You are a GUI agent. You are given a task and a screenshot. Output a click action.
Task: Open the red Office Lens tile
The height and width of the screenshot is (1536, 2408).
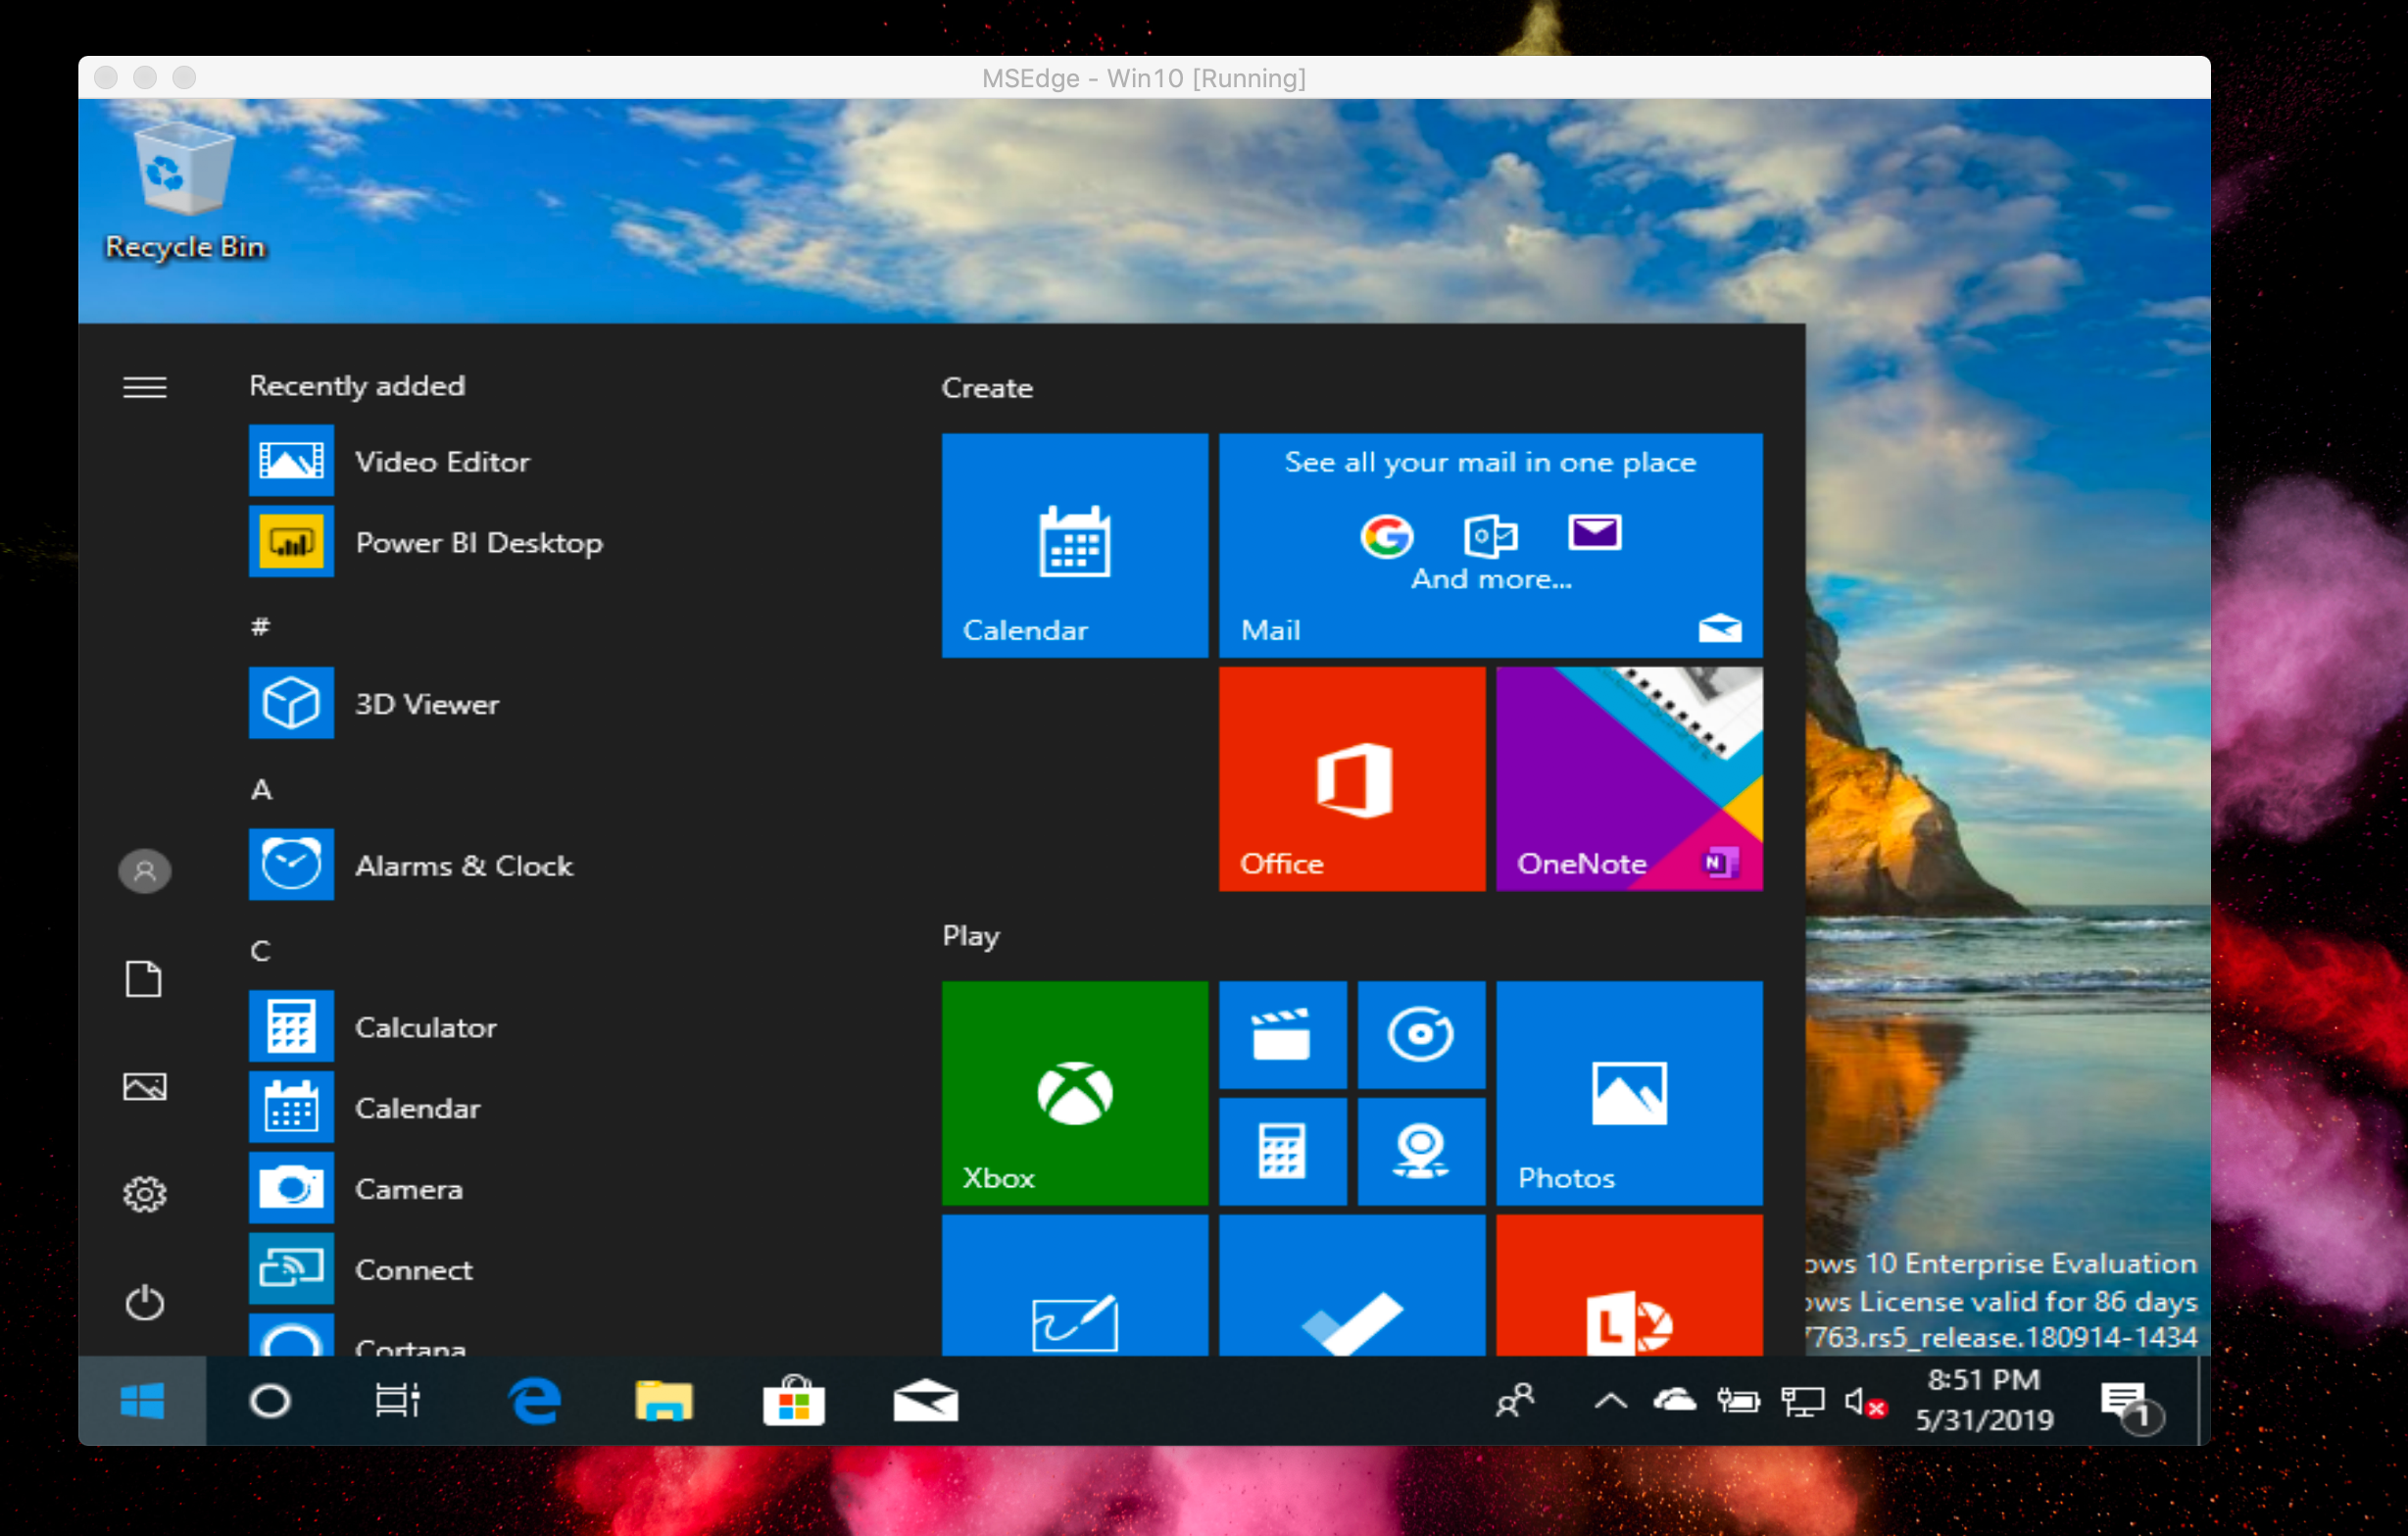[1629, 1286]
